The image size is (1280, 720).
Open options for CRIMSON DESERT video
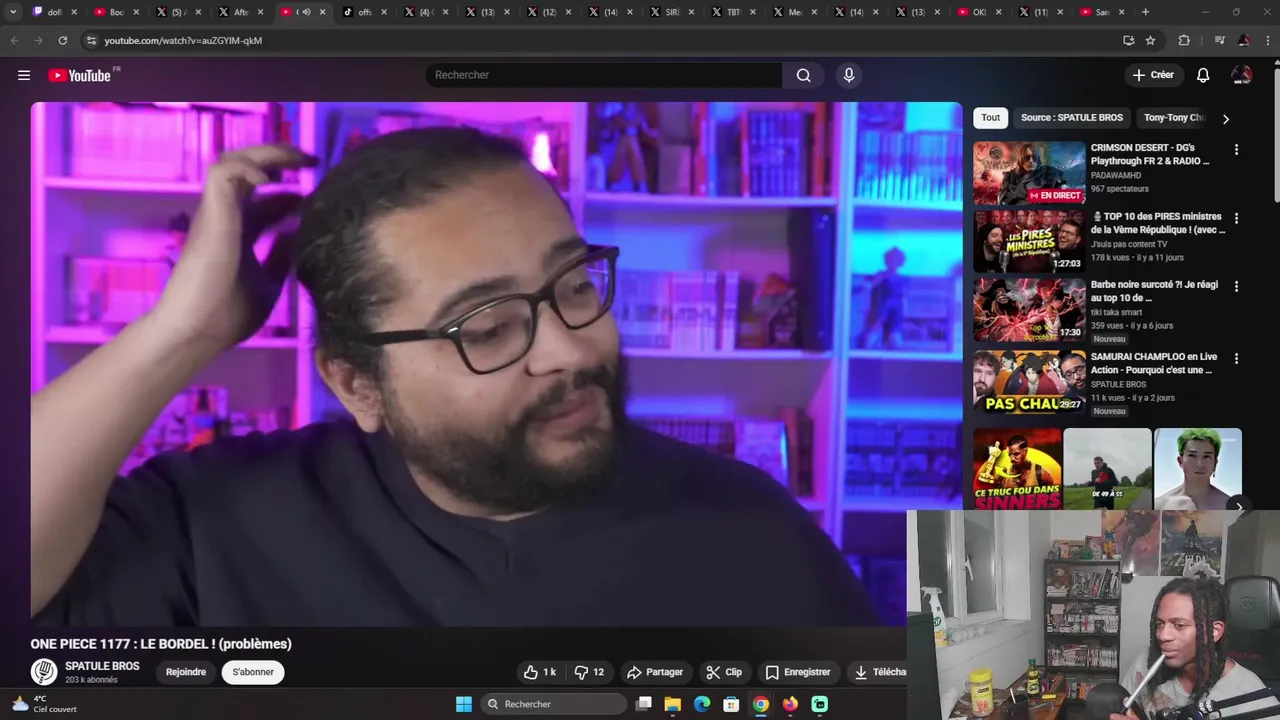[x=1236, y=150]
